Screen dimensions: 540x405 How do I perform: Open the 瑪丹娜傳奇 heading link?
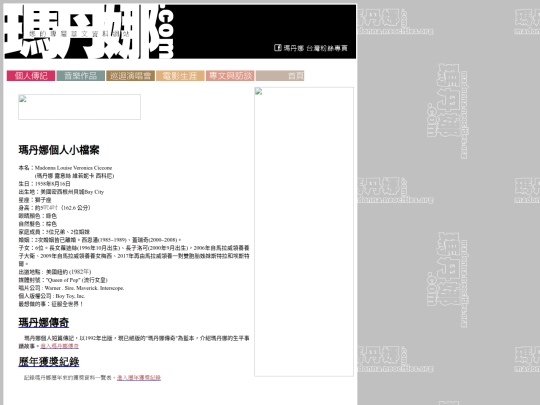pyautogui.click(x=44, y=323)
